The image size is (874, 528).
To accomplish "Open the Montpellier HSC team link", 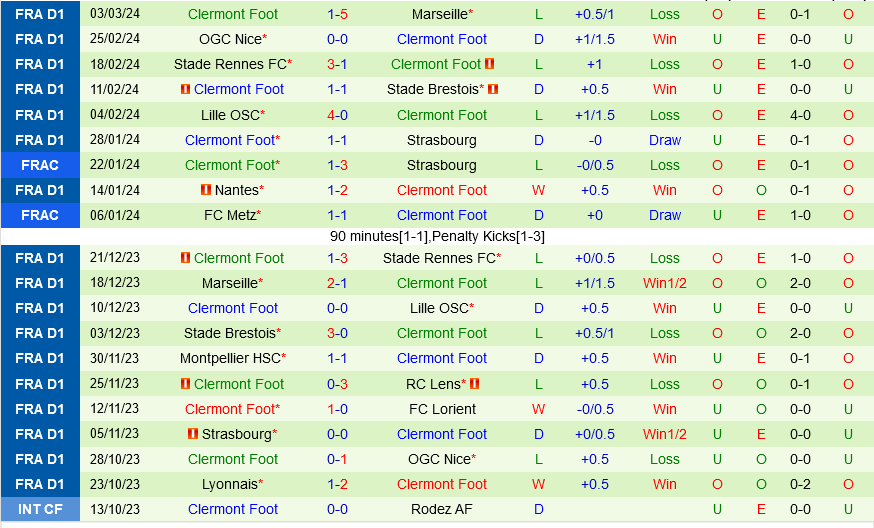I will point(229,358).
